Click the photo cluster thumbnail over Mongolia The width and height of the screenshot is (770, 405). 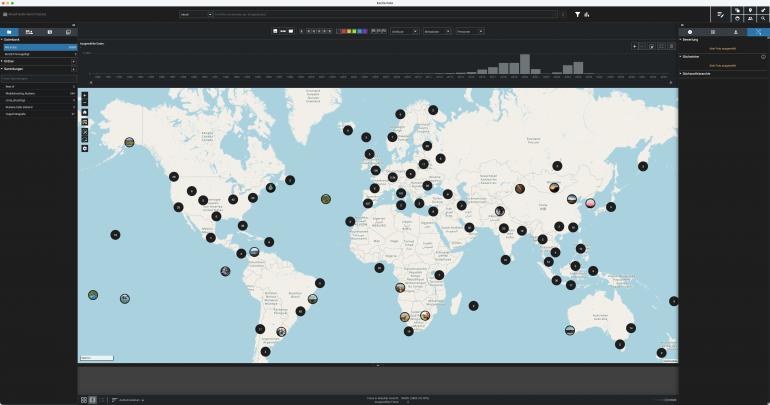554,187
